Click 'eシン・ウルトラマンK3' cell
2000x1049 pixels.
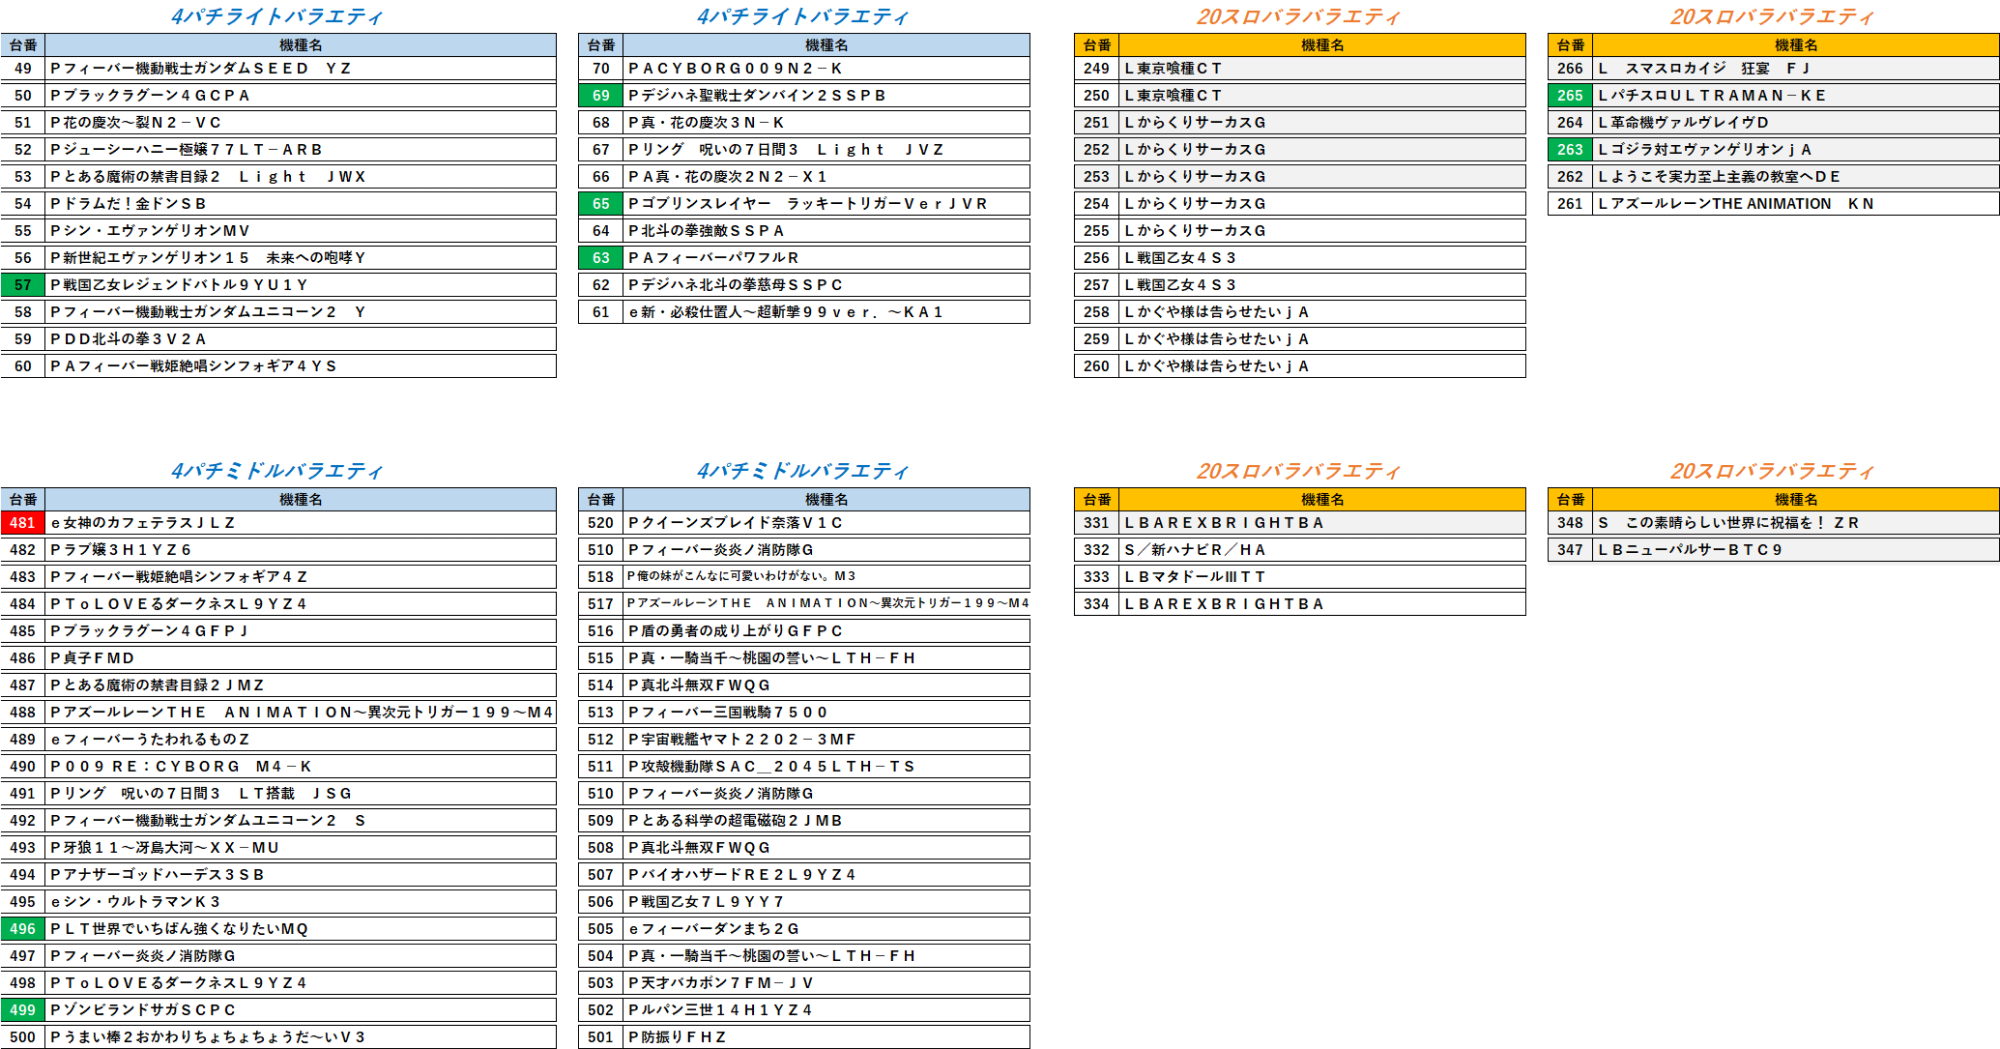pos(301,901)
